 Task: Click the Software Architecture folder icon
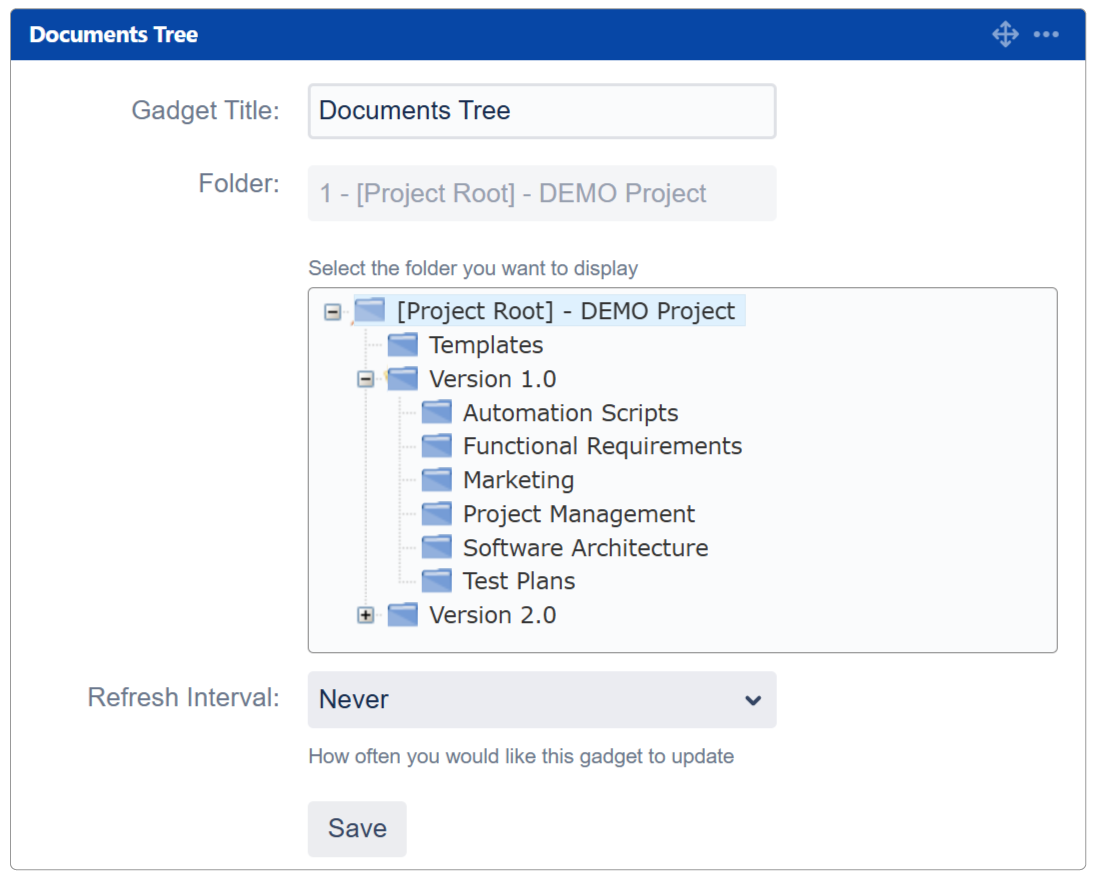coord(437,547)
